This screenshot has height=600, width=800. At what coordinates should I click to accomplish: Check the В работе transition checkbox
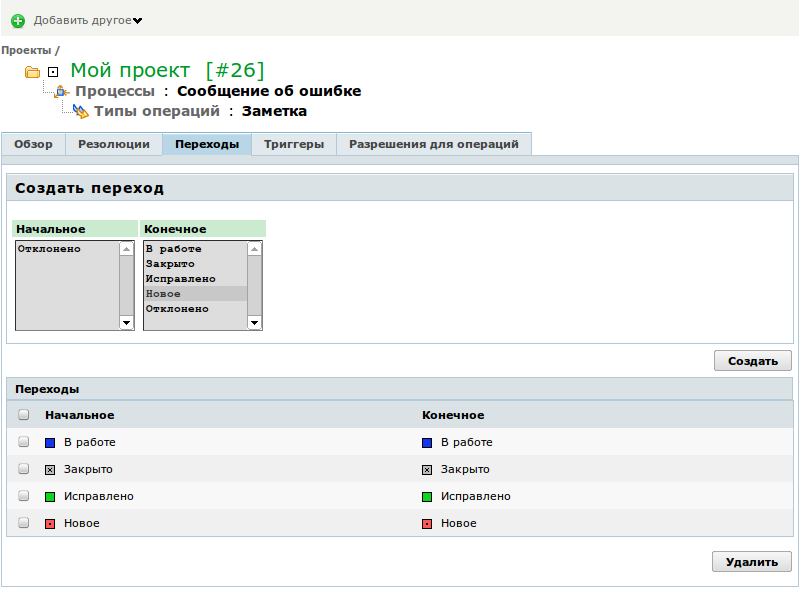pyautogui.click(x=24, y=442)
